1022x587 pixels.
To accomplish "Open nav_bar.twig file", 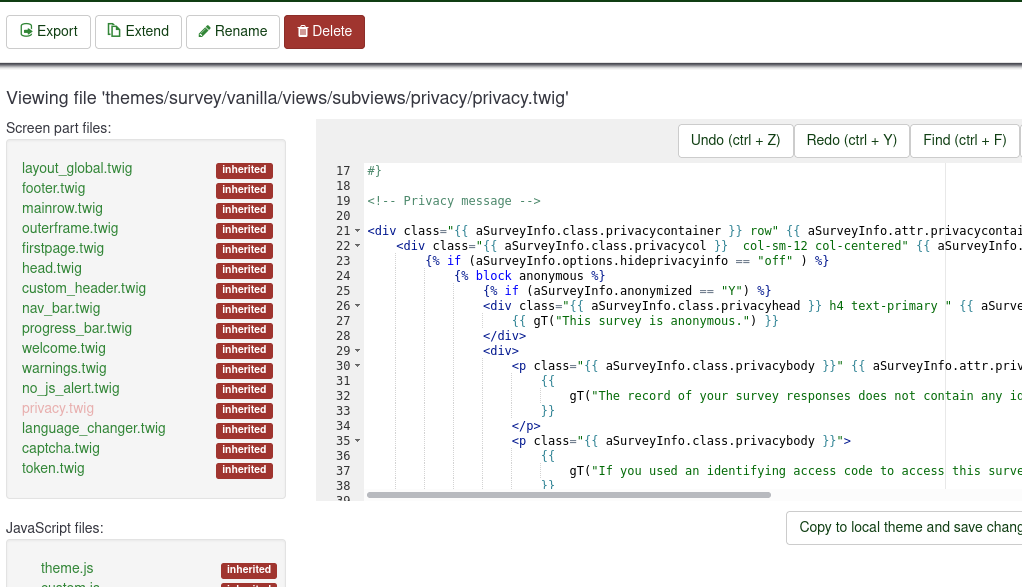I will 61,309.
